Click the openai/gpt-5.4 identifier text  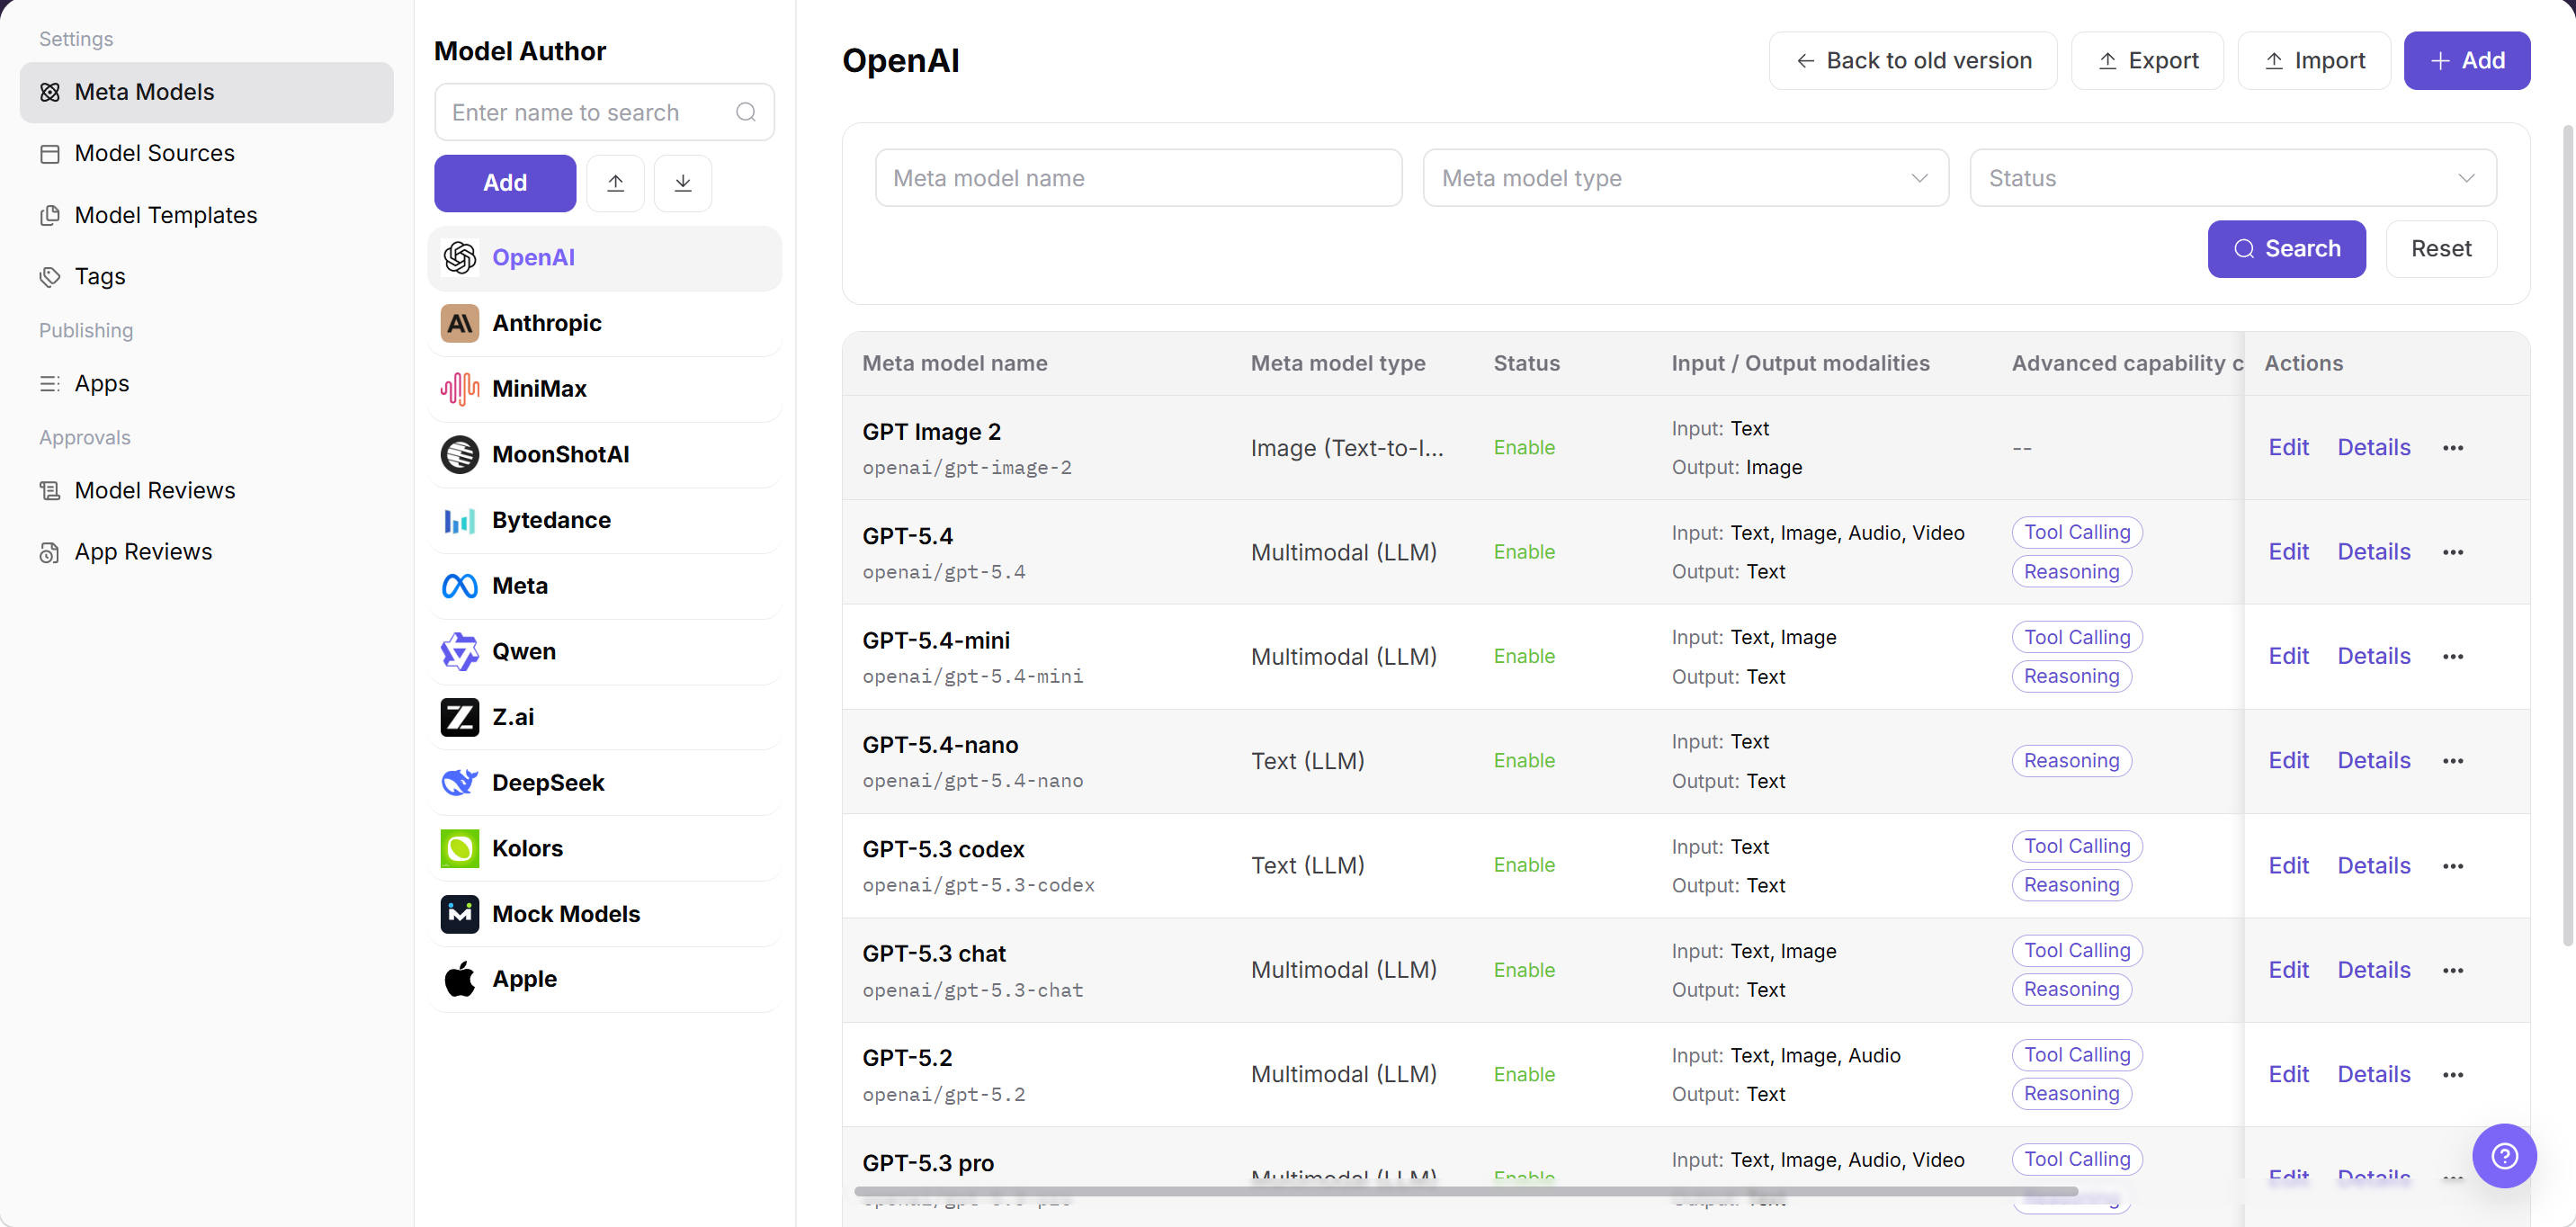943,572
